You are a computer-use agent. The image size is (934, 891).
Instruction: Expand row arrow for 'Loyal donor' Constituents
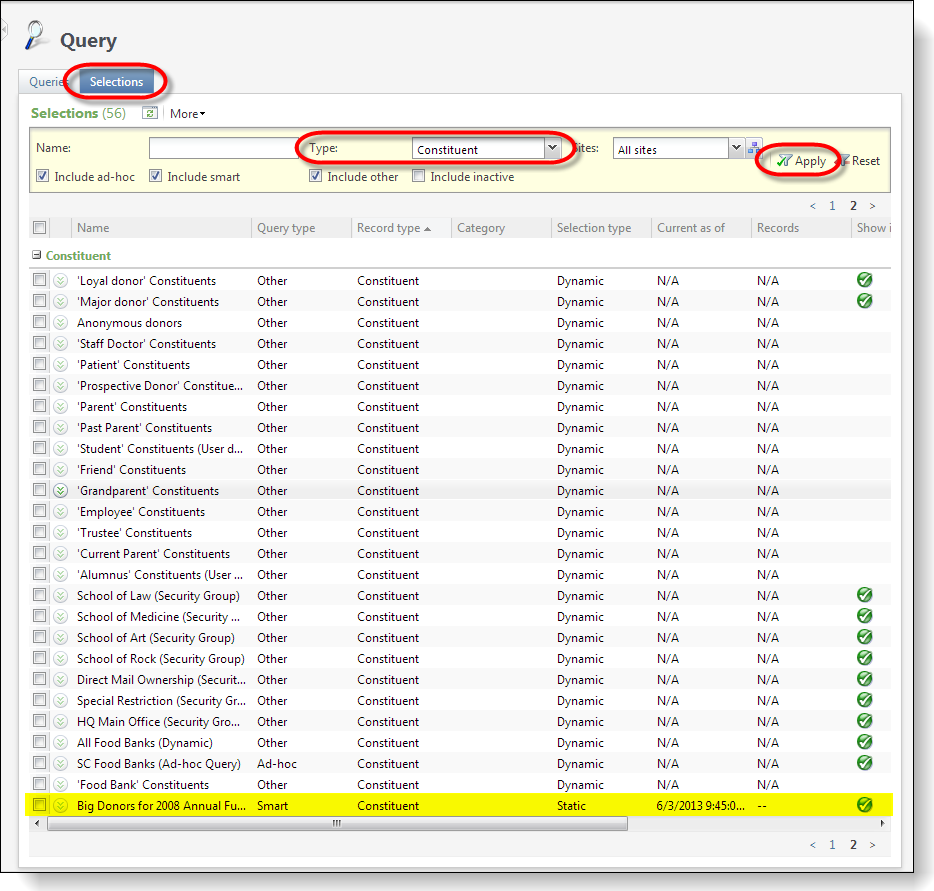[60, 281]
